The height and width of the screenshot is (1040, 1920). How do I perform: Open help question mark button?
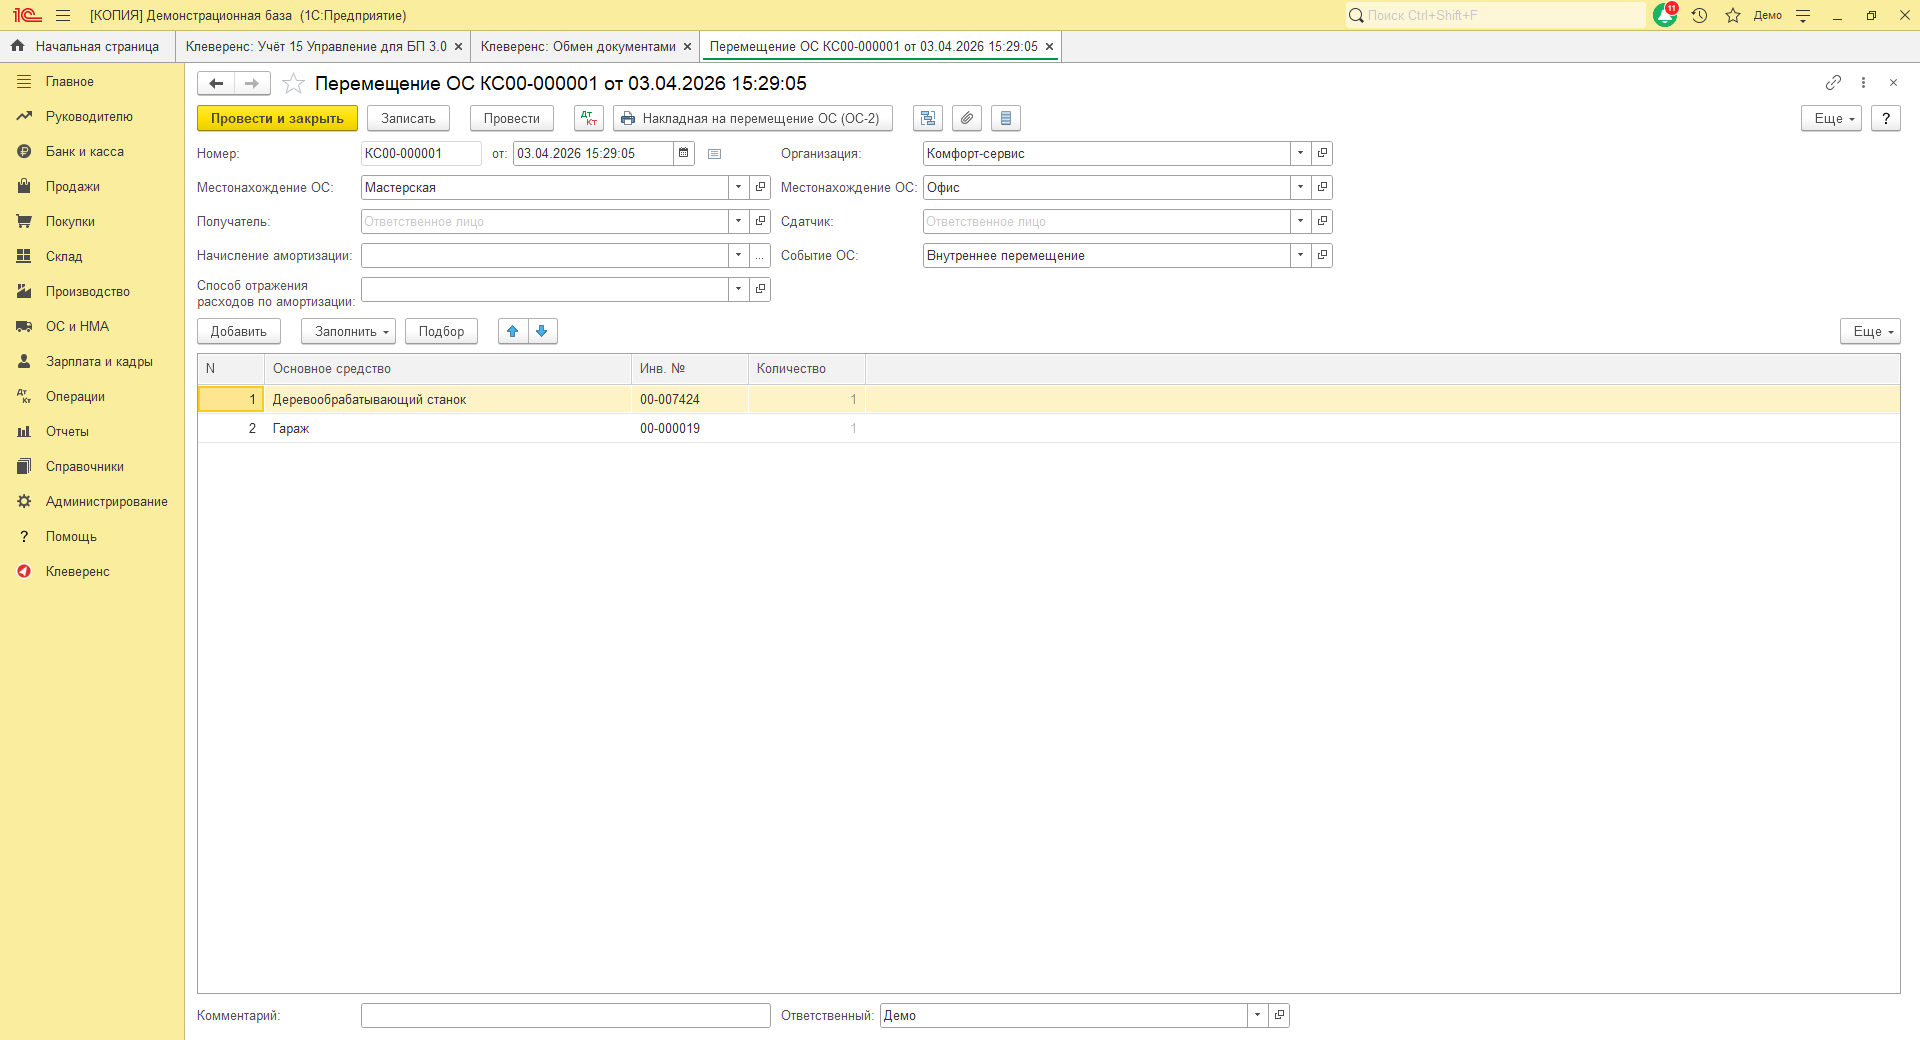(x=1885, y=118)
